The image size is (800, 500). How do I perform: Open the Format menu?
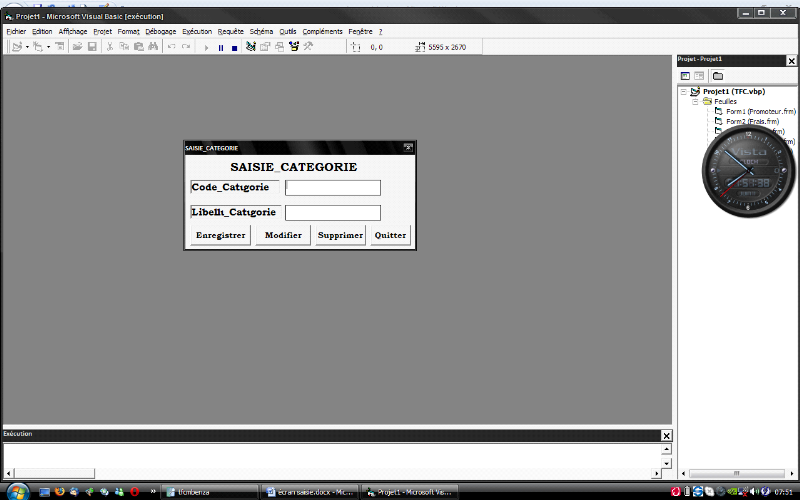pos(129,32)
